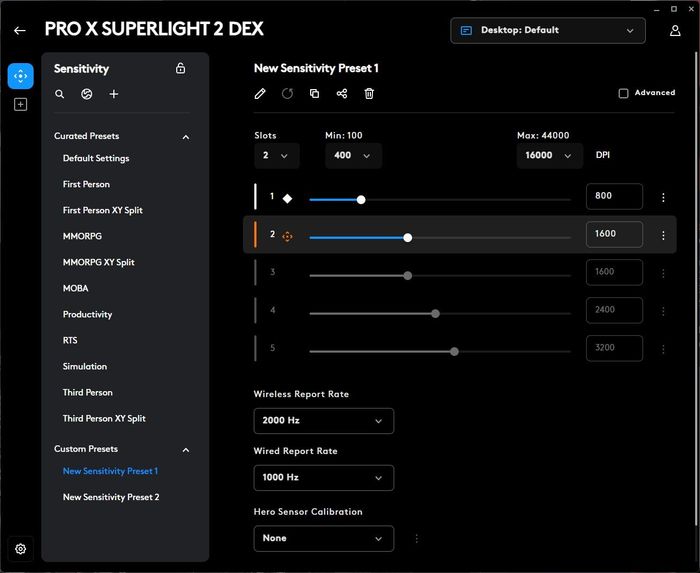700x573 pixels.
Task: Choose the Third Person XY Split preset
Action: tap(104, 419)
